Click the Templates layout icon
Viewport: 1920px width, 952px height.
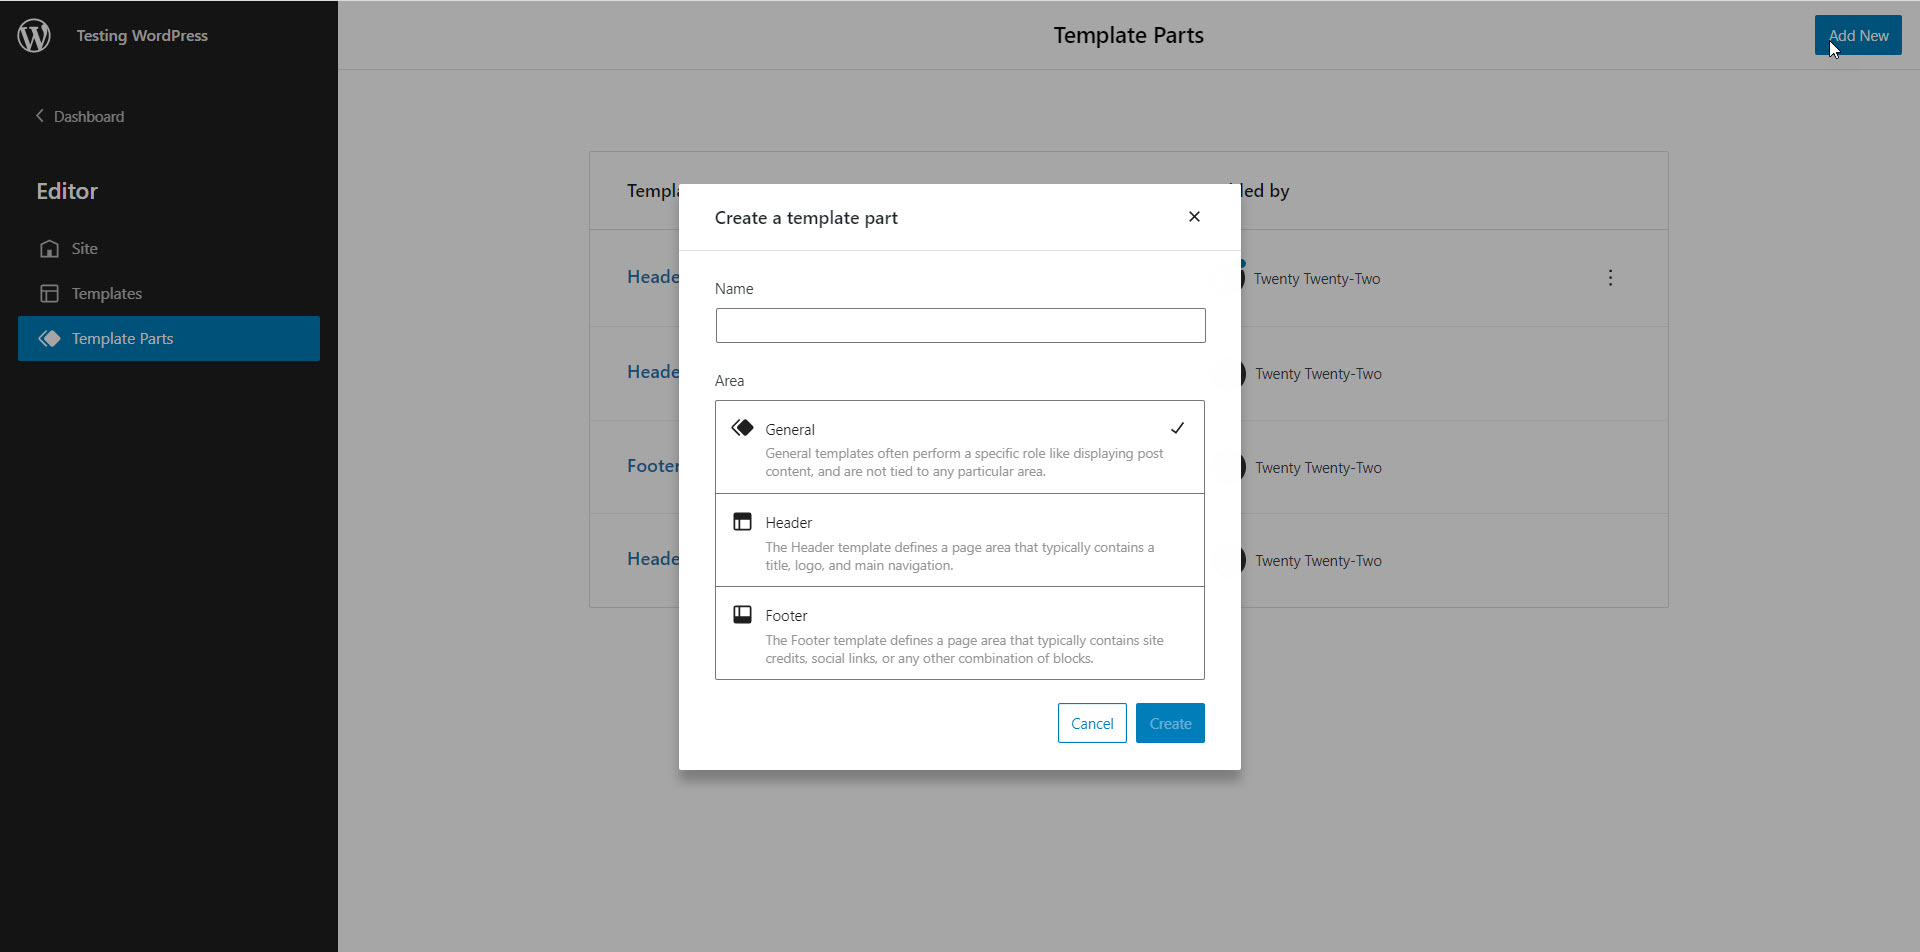pos(49,294)
